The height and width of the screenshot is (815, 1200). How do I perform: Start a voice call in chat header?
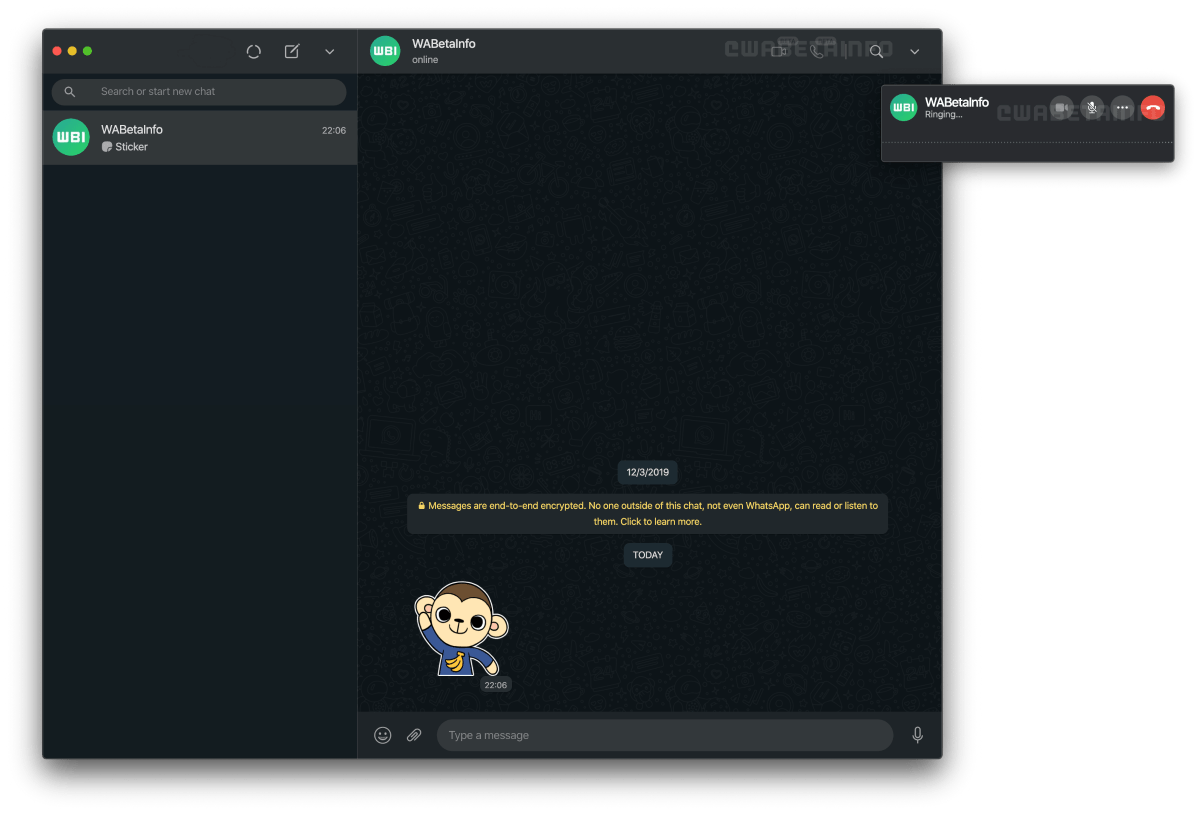[x=818, y=52]
